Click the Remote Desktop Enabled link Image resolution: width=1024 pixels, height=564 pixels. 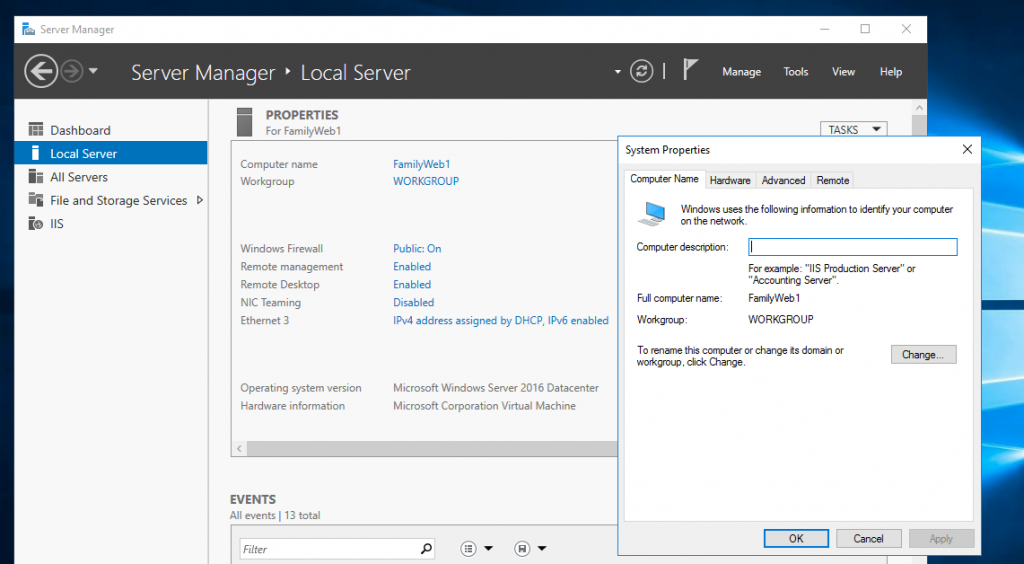point(411,285)
